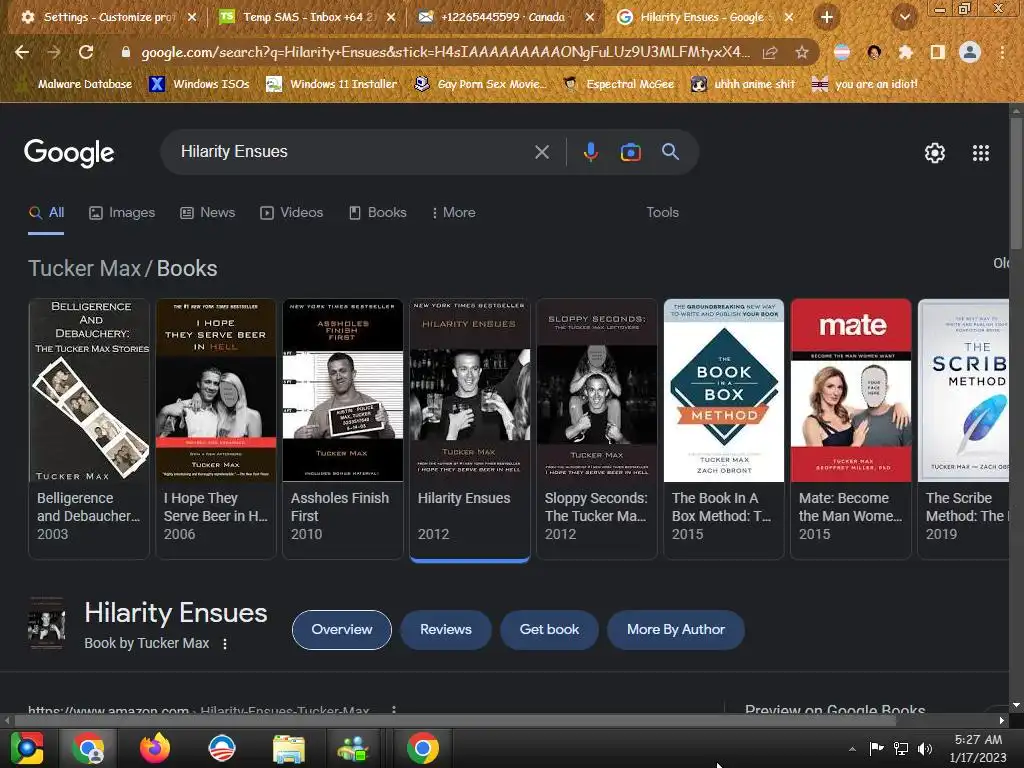The width and height of the screenshot is (1024, 768).
Task: Click the address bar URL
Action: pyautogui.click(x=445, y=52)
